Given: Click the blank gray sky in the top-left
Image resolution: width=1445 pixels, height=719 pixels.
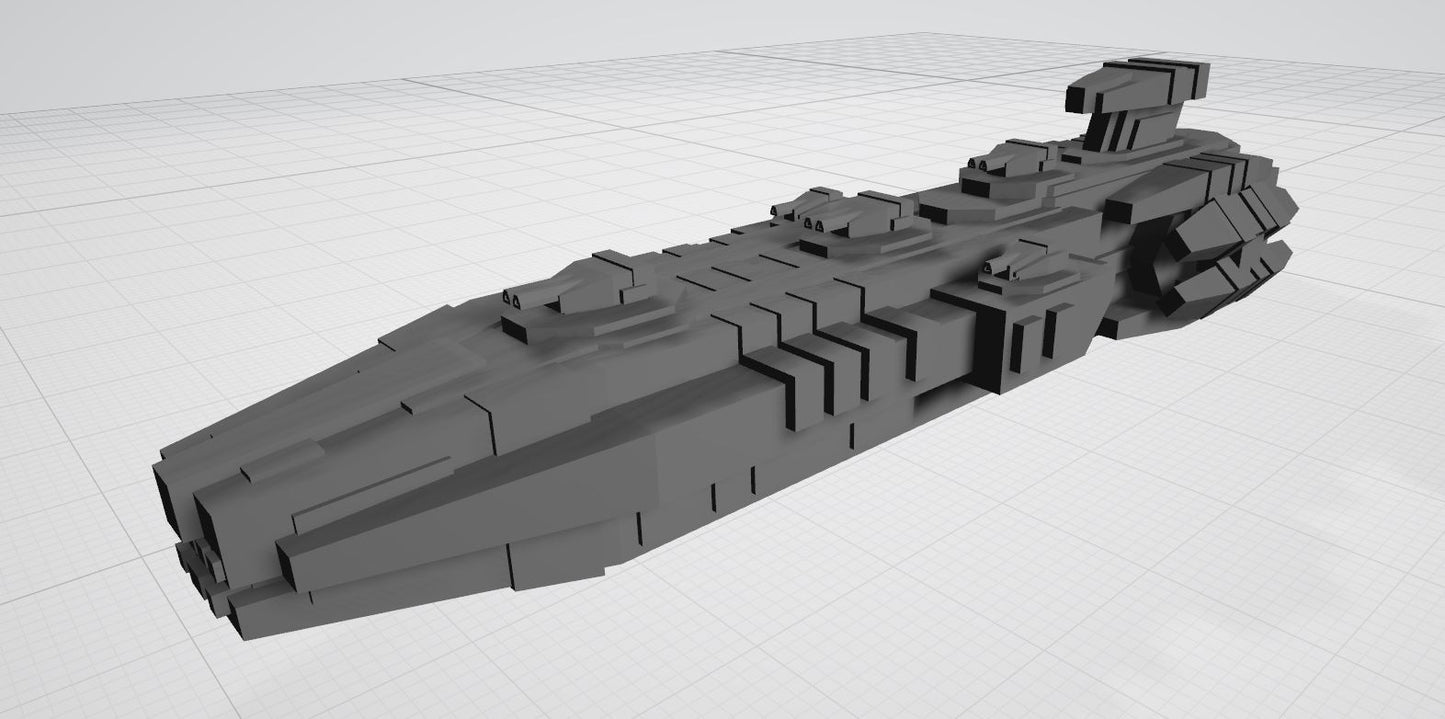Looking at the screenshot, I should pos(150,50).
